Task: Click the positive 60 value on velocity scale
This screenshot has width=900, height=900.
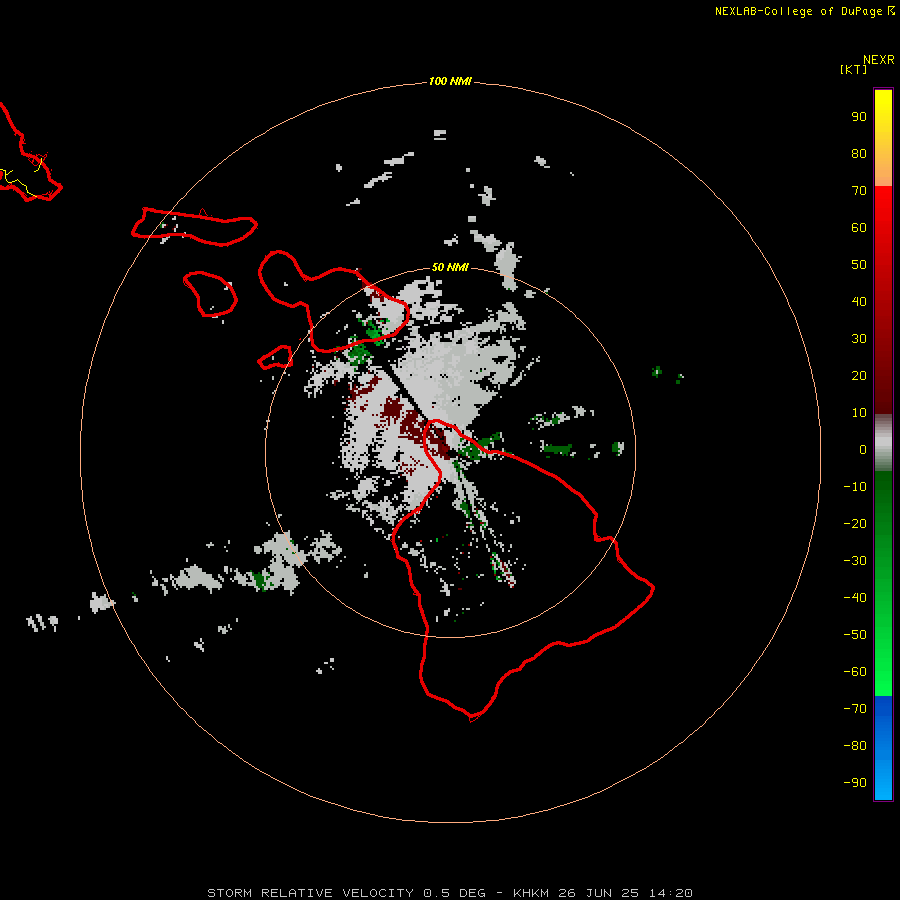Action: (859, 228)
